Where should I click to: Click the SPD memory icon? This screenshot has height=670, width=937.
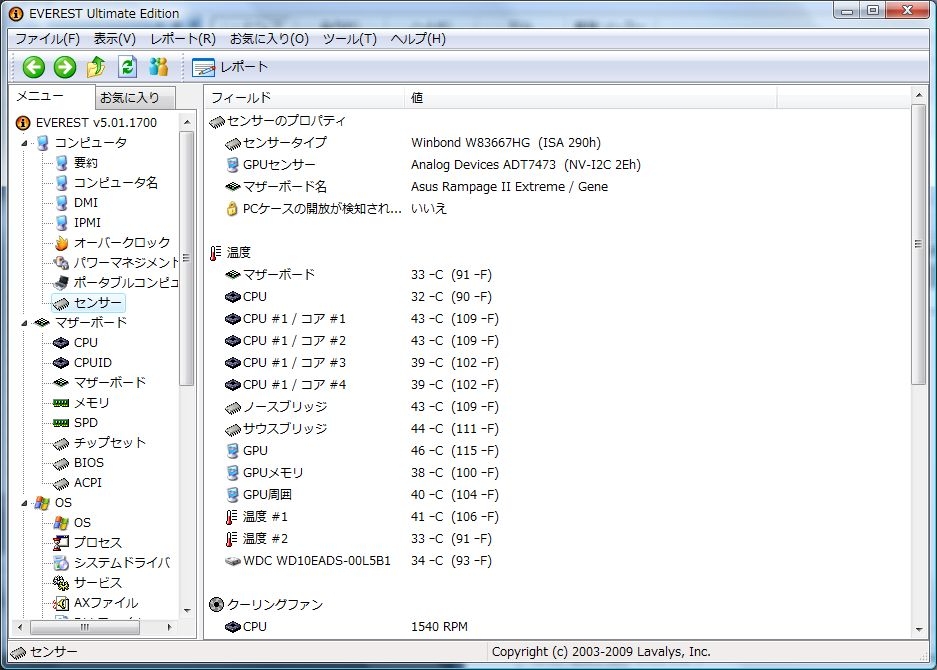pyautogui.click(x=61, y=423)
